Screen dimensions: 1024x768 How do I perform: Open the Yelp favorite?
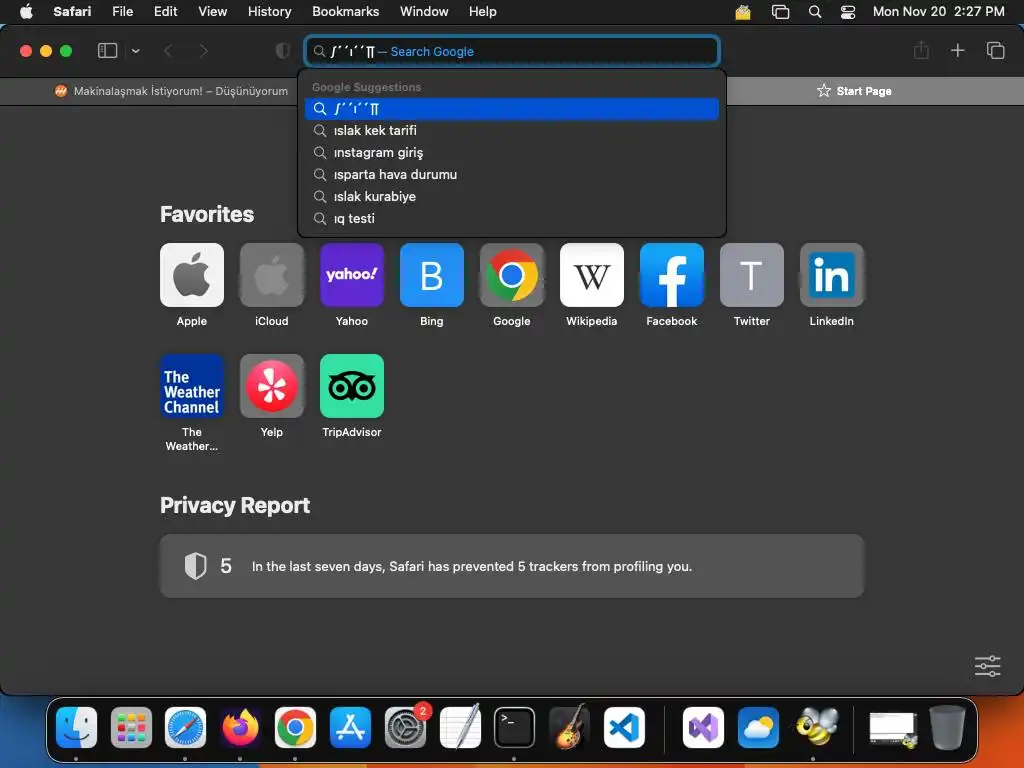(272, 386)
